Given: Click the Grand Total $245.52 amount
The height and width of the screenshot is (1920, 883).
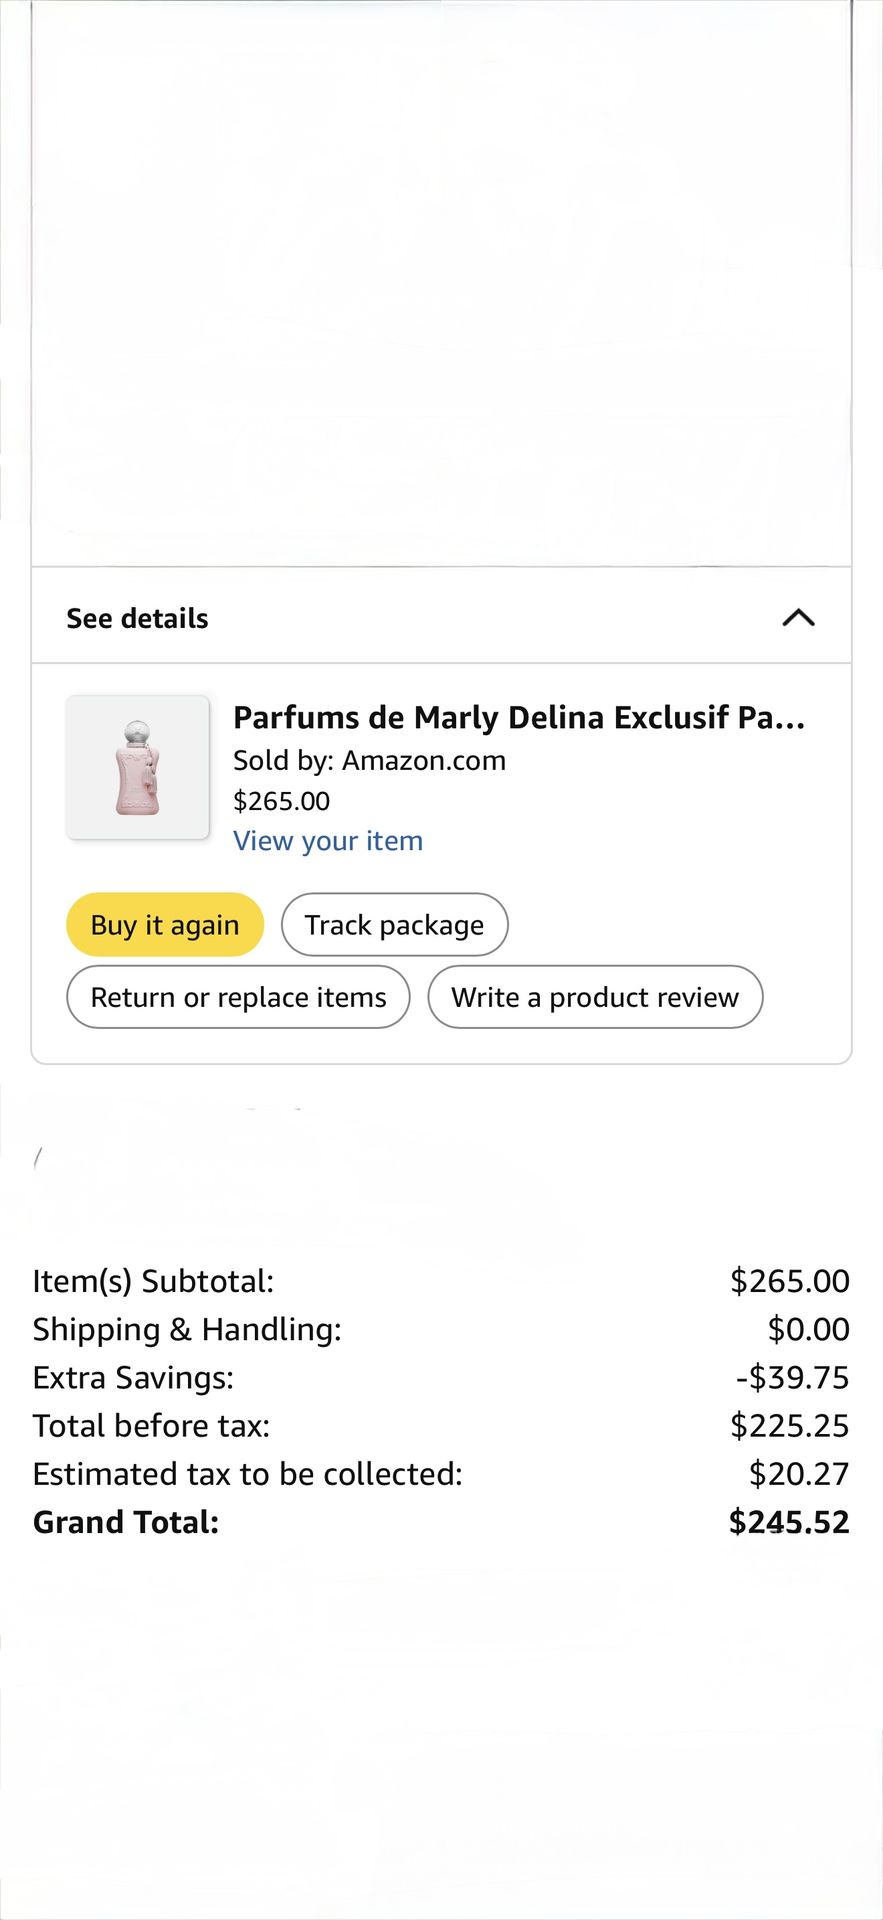Looking at the screenshot, I should point(788,1522).
